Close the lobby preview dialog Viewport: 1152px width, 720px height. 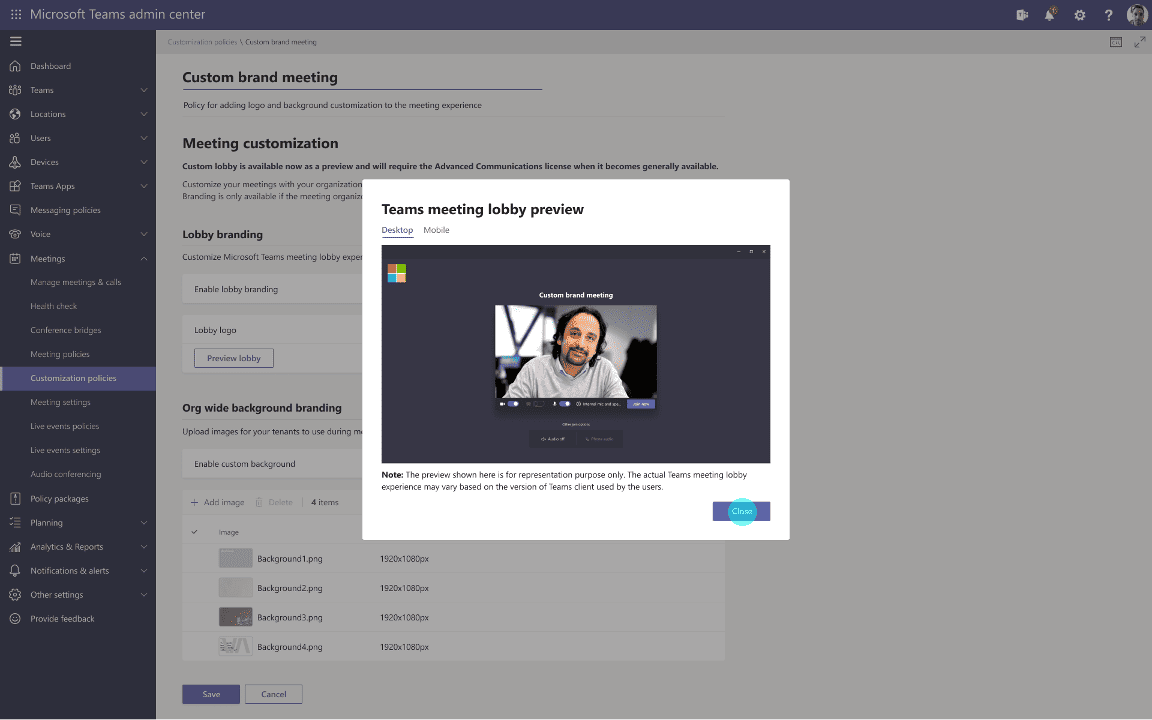(x=741, y=511)
